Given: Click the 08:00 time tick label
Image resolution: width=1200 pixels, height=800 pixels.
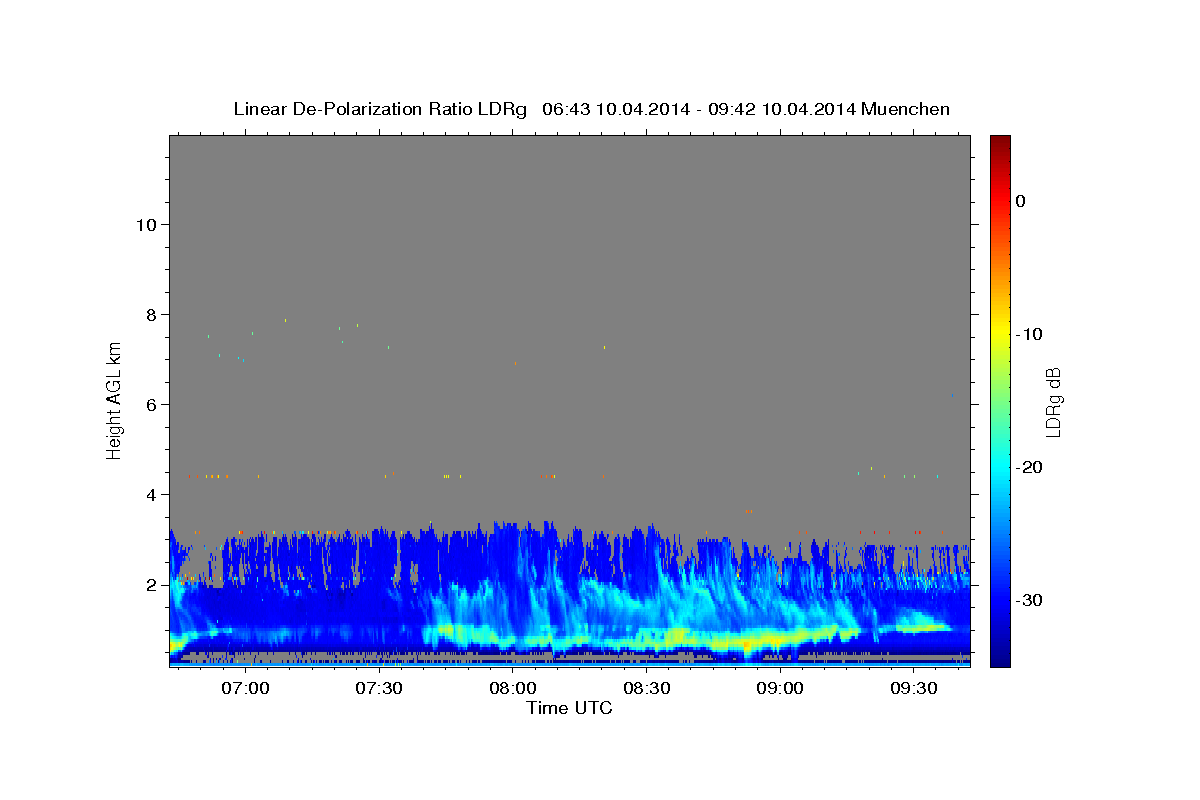Looking at the screenshot, I should 512,688.
